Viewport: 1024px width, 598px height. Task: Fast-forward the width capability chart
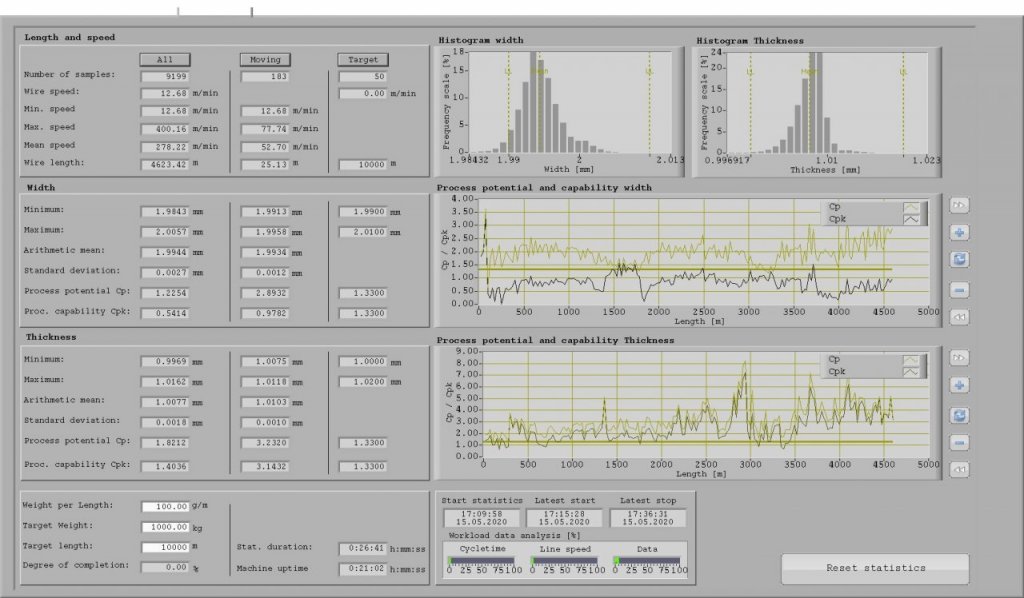click(x=959, y=204)
